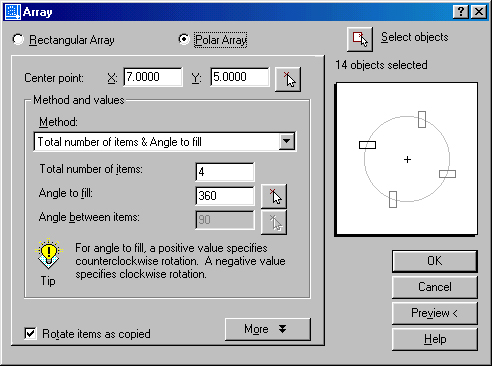Click the tip text about counterclockwise rotation
492x366 pixels.
click(180, 261)
